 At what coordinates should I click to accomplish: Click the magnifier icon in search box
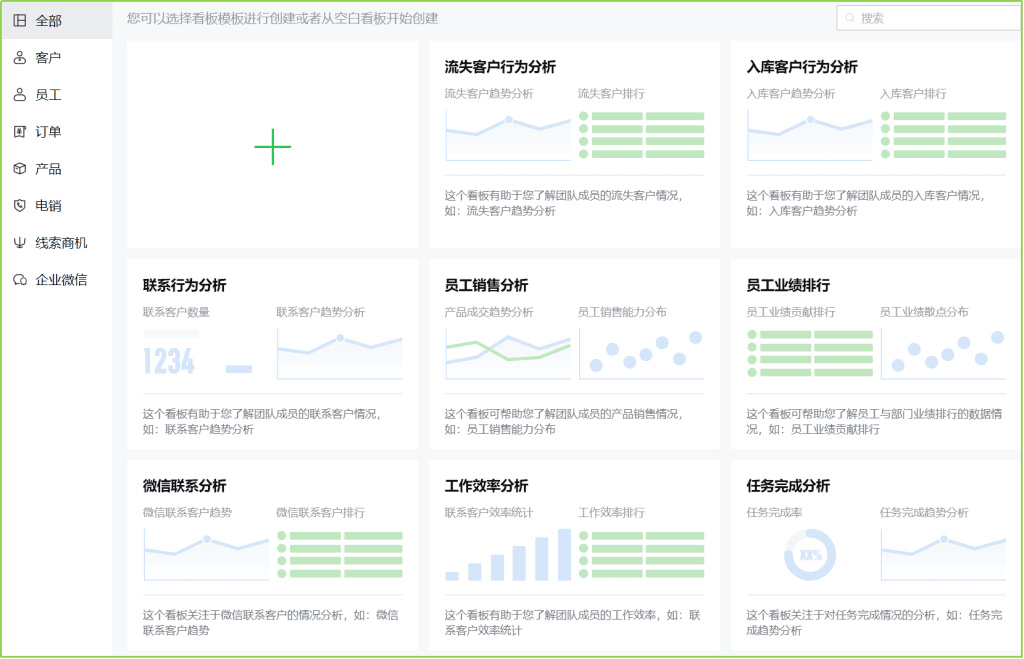coord(850,18)
